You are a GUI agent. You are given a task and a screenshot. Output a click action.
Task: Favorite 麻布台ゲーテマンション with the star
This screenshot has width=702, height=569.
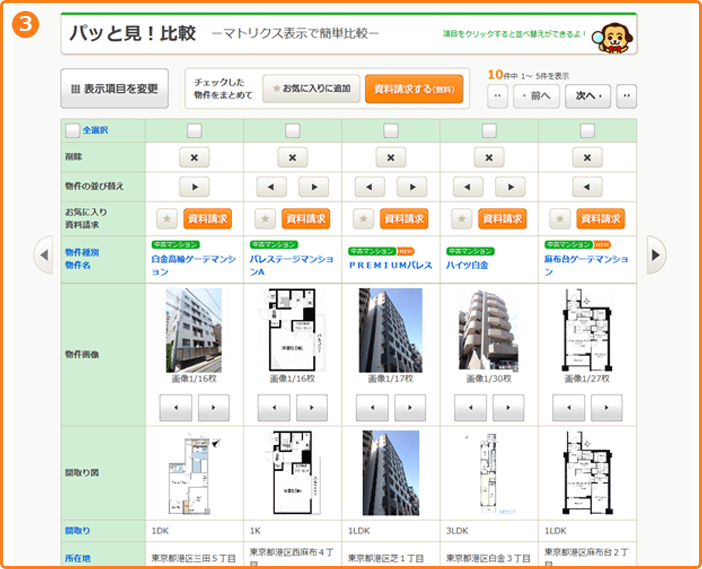tap(560, 219)
